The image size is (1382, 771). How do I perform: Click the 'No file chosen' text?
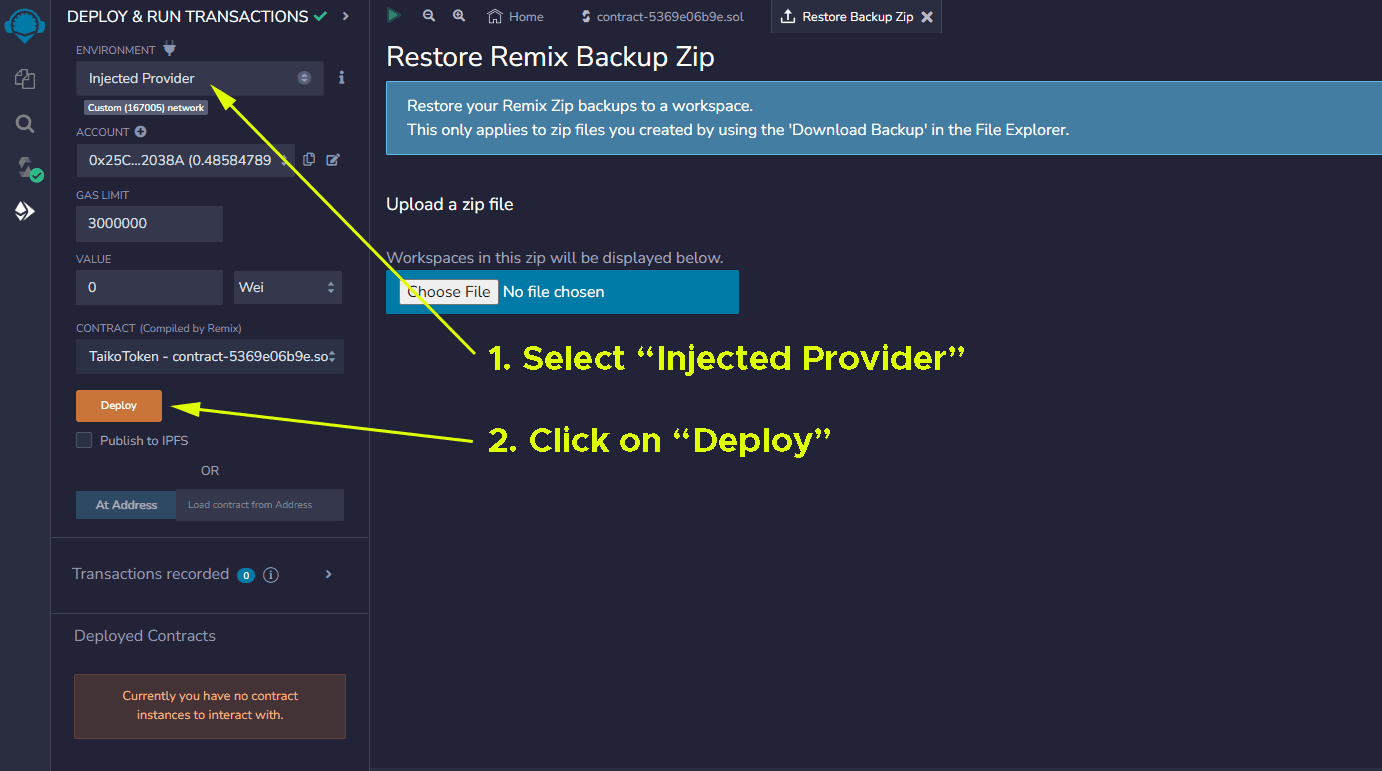pyautogui.click(x=554, y=292)
